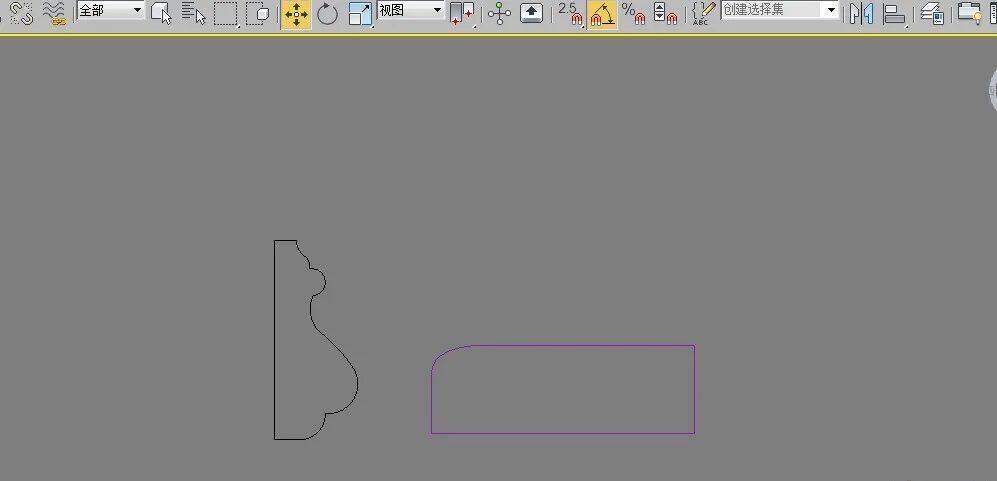The height and width of the screenshot is (481, 997).
Task: Activate the Select and Scale tool
Action: (360, 13)
